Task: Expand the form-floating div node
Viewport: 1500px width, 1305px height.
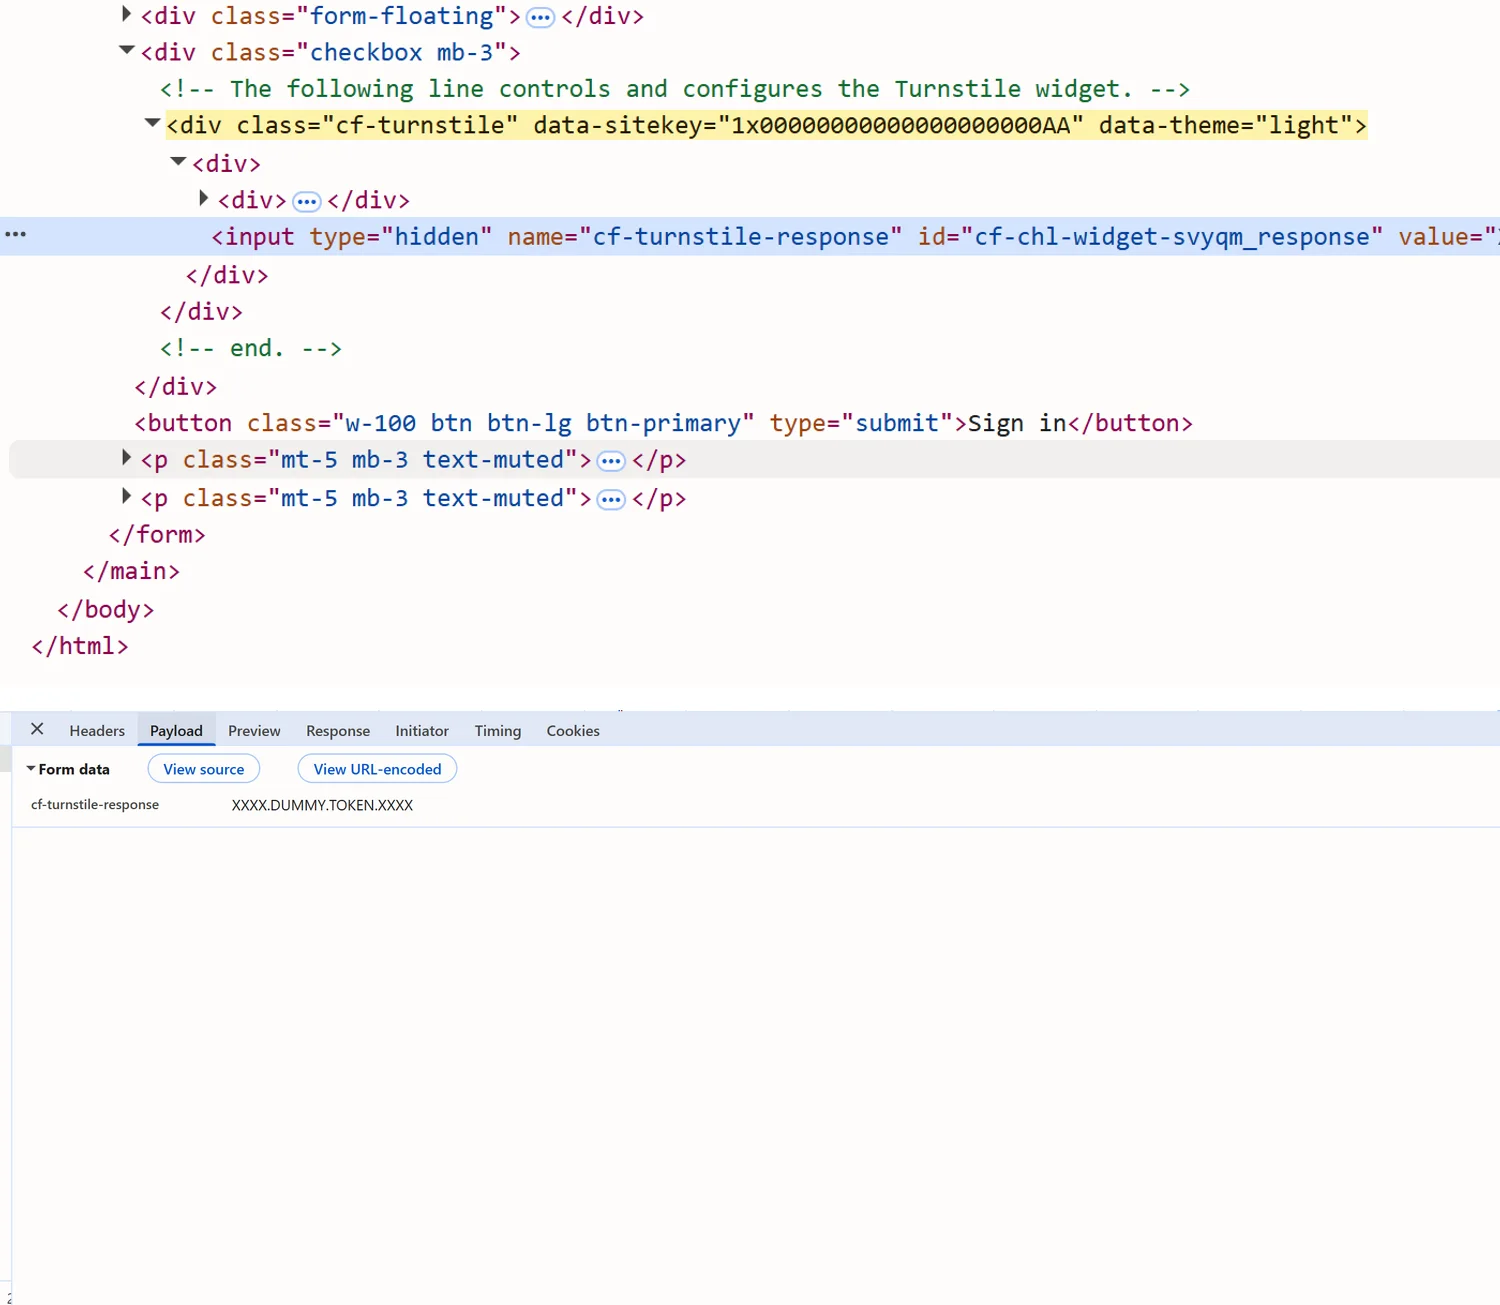Action: pyautogui.click(x=126, y=14)
